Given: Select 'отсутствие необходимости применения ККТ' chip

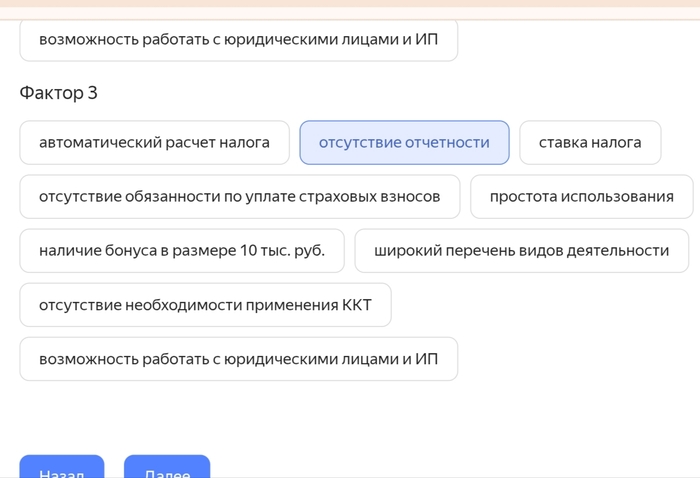Looking at the screenshot, I should tap(205, 305).
